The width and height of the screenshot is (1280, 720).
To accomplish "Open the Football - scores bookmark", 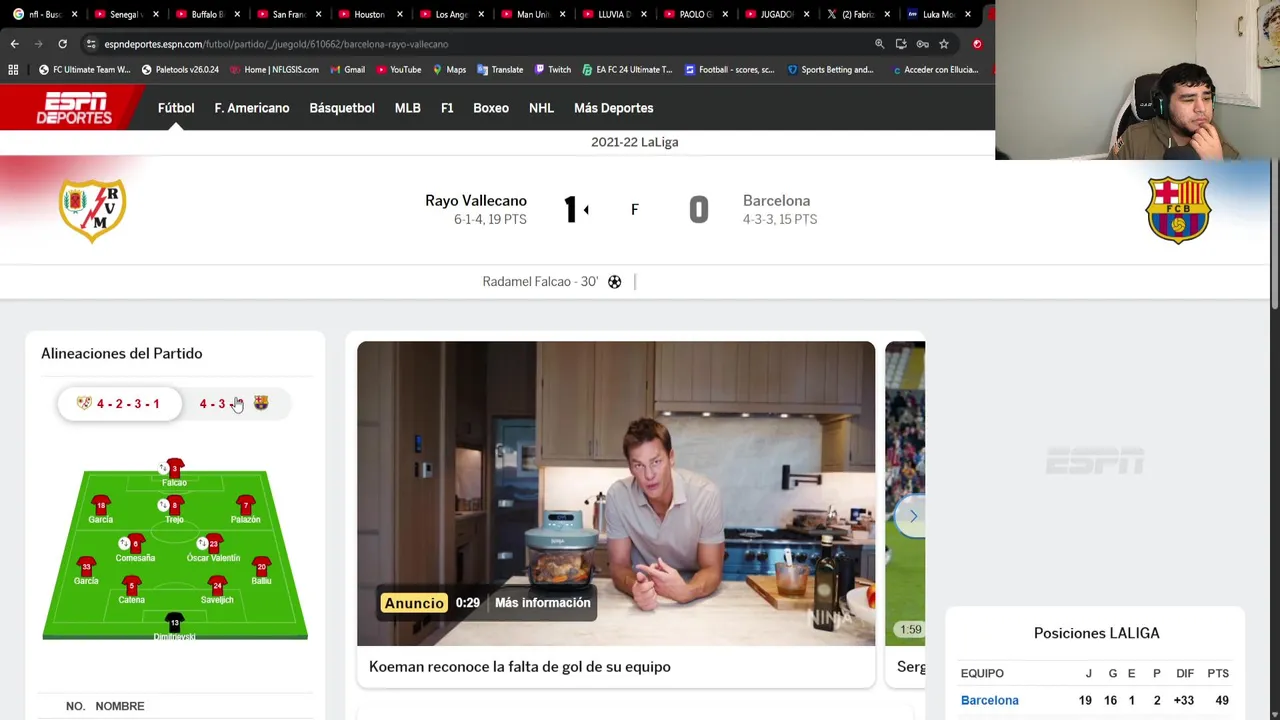I will point(729,70).
